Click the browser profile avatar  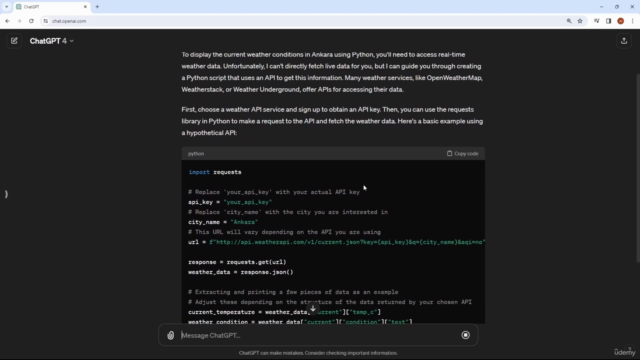point(620,21)
